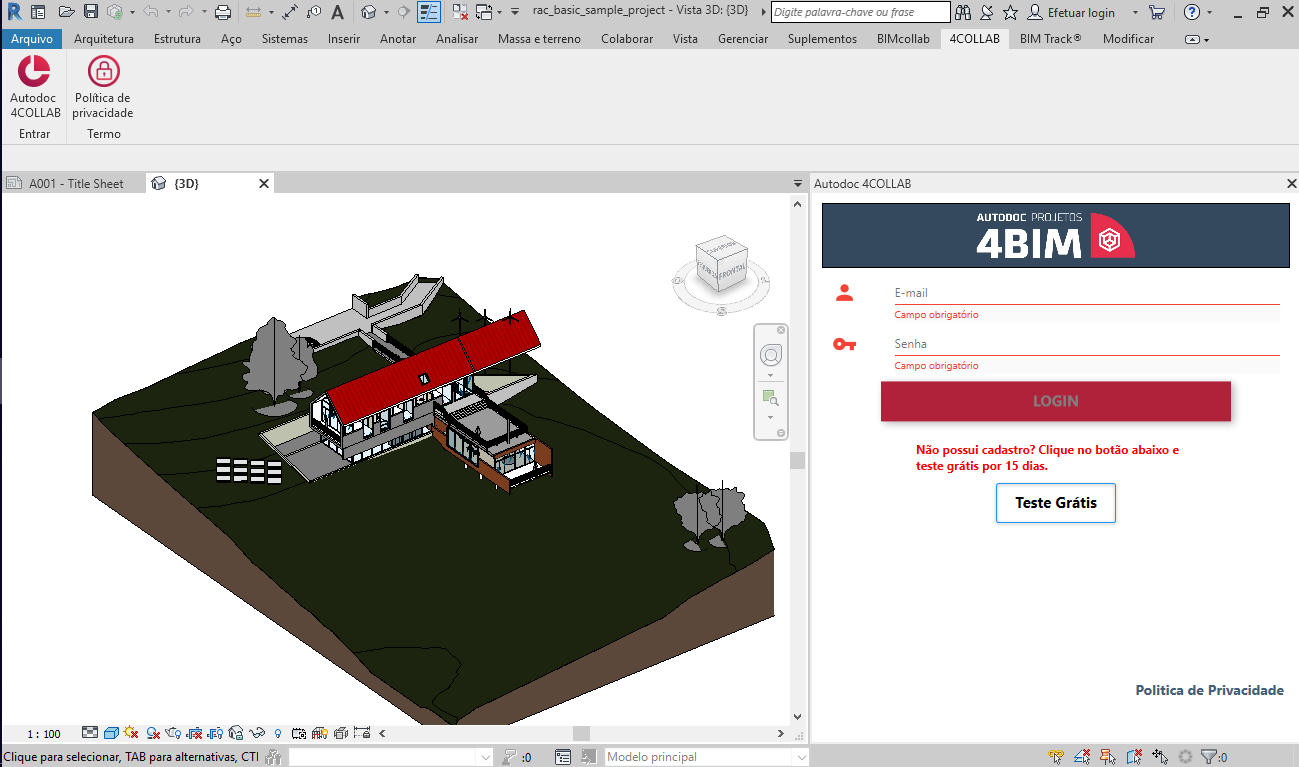Screen dimensions: 1299x767
Task: Click the ViewCube in the 3D view
Action: click(x=721, y=264)
